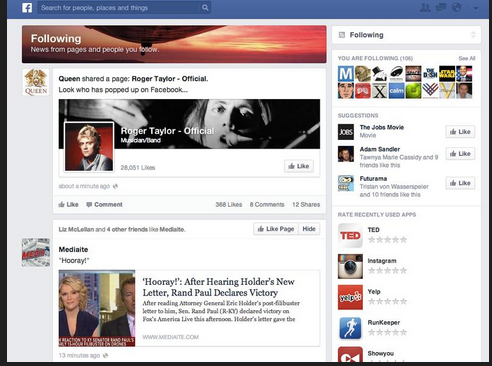
Task: Open the Roger Taylor - Official page title
Action: click(x=167, y=131)
